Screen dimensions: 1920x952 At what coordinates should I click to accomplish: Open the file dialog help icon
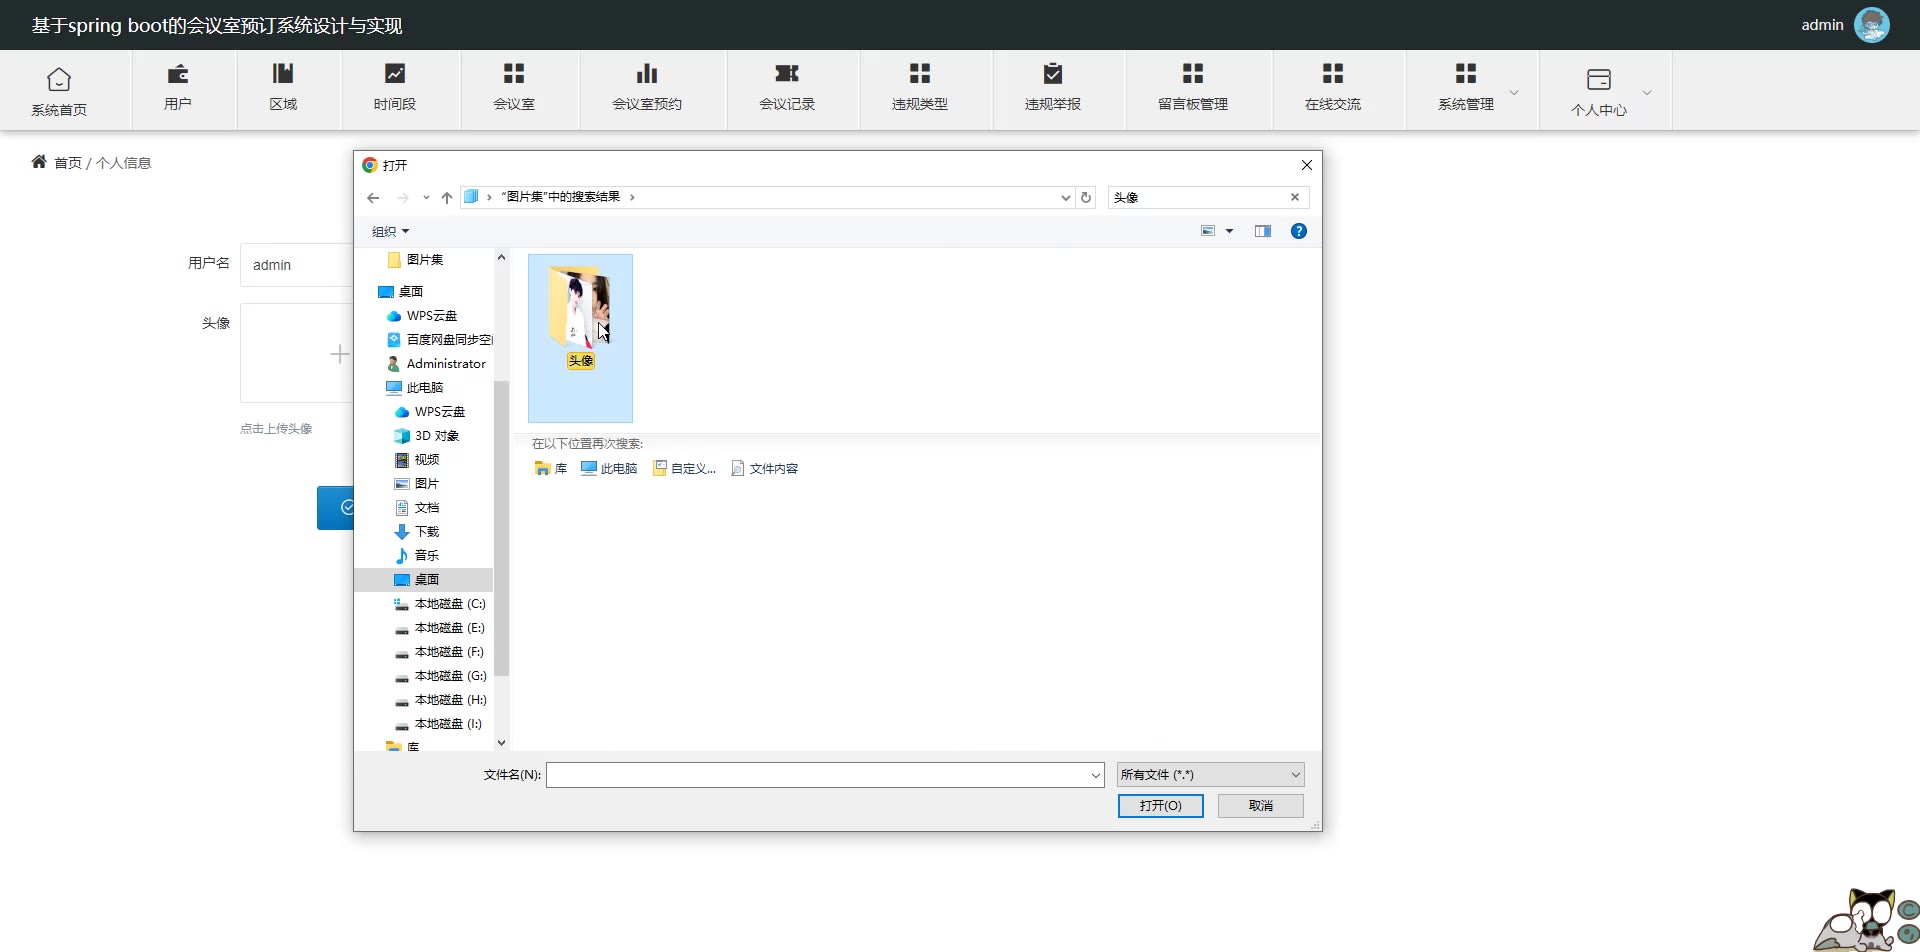coord(1299,231)
